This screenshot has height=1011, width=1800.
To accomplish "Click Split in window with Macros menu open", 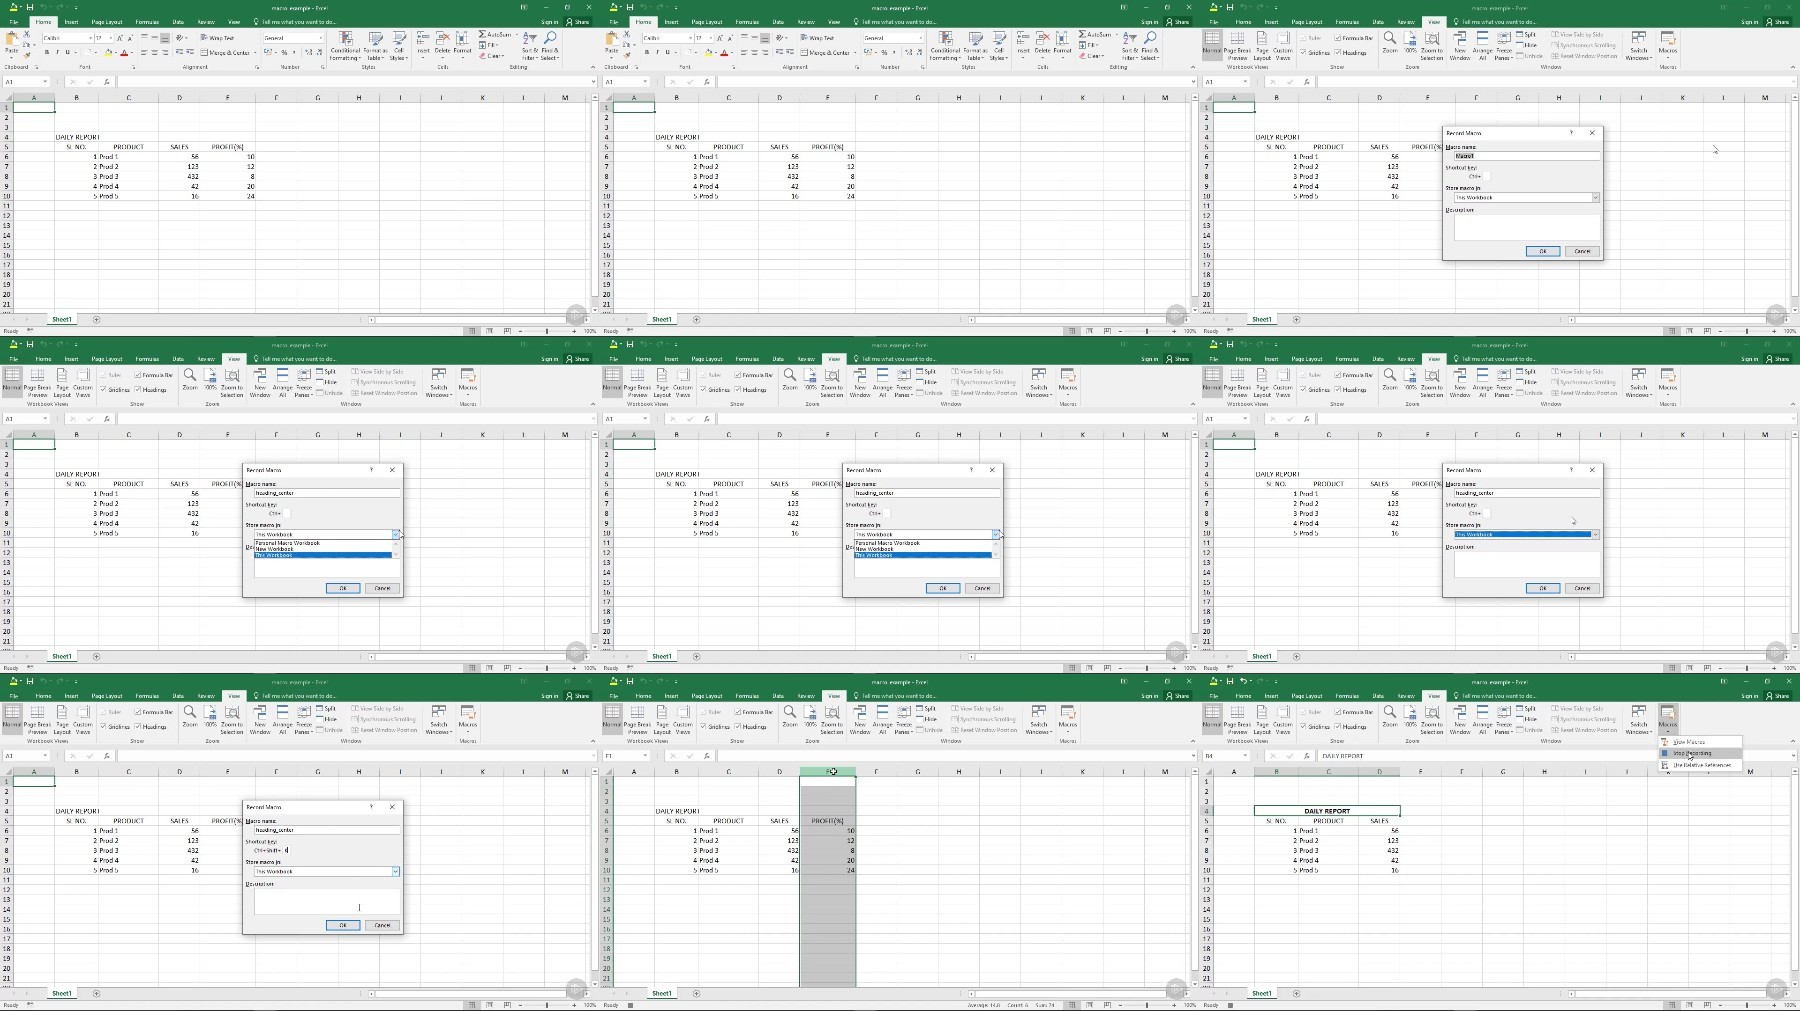I will 1526,708.
